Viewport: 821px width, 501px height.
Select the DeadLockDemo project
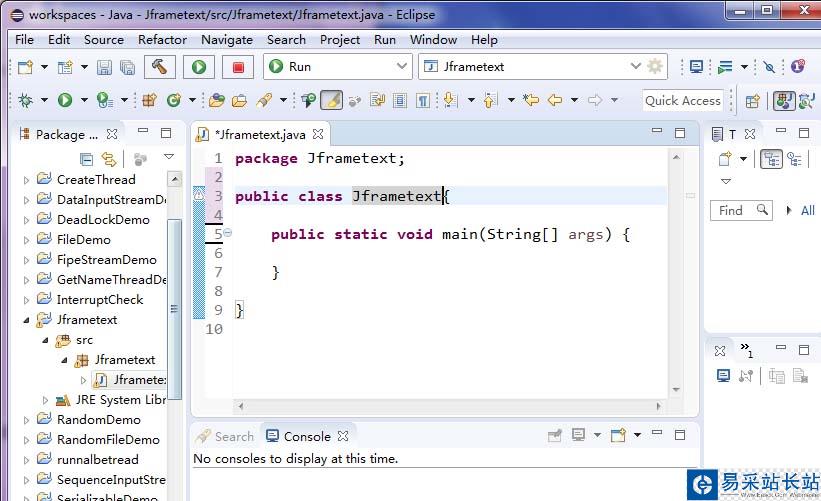[x=103, y=220]
